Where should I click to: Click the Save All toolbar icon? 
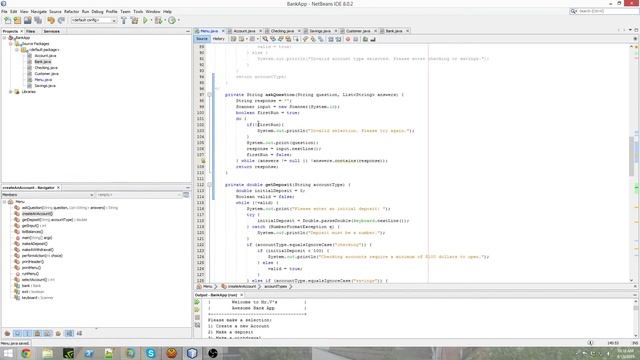(38, 20)
